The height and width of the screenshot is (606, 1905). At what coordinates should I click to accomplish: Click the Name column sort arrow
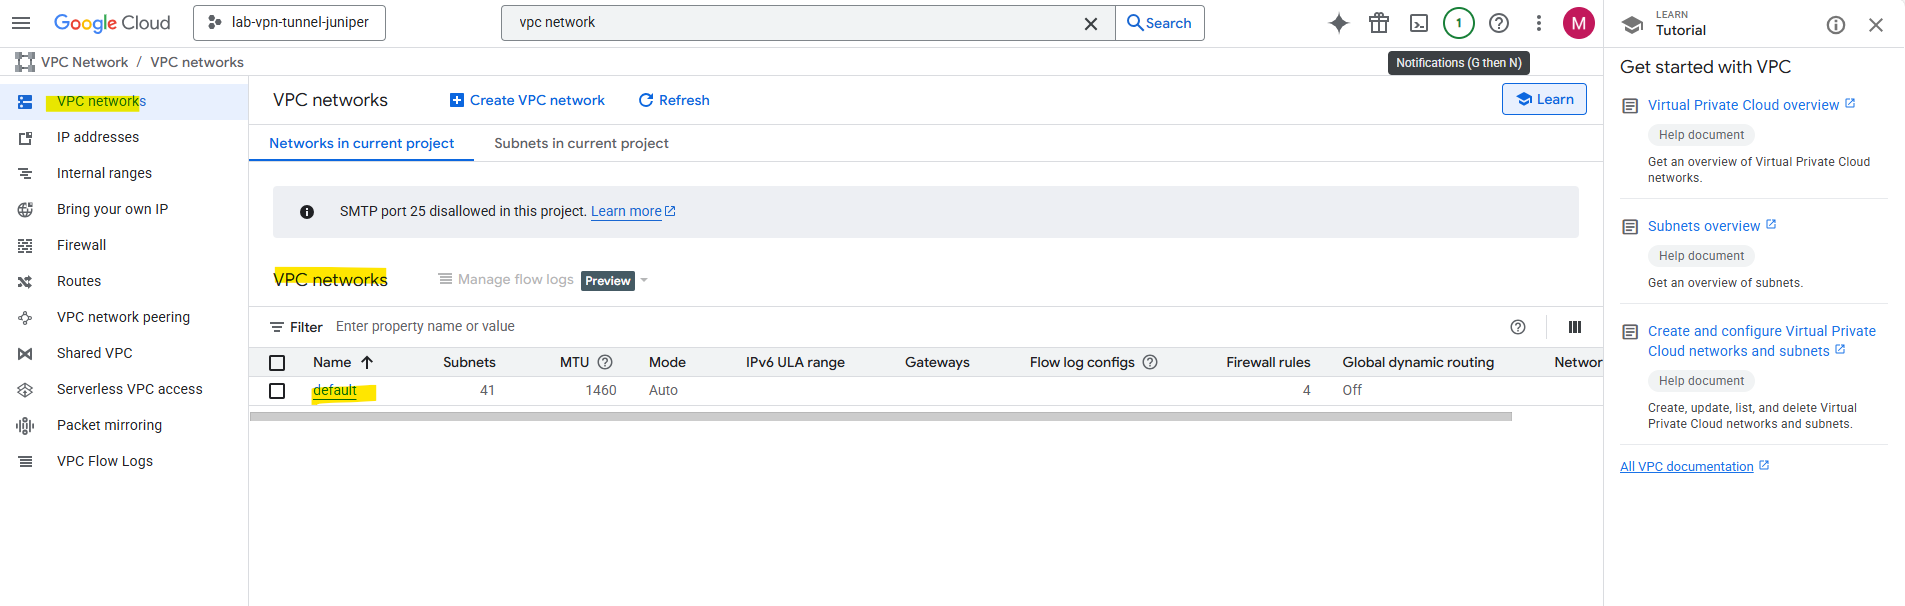click(367, 362)
